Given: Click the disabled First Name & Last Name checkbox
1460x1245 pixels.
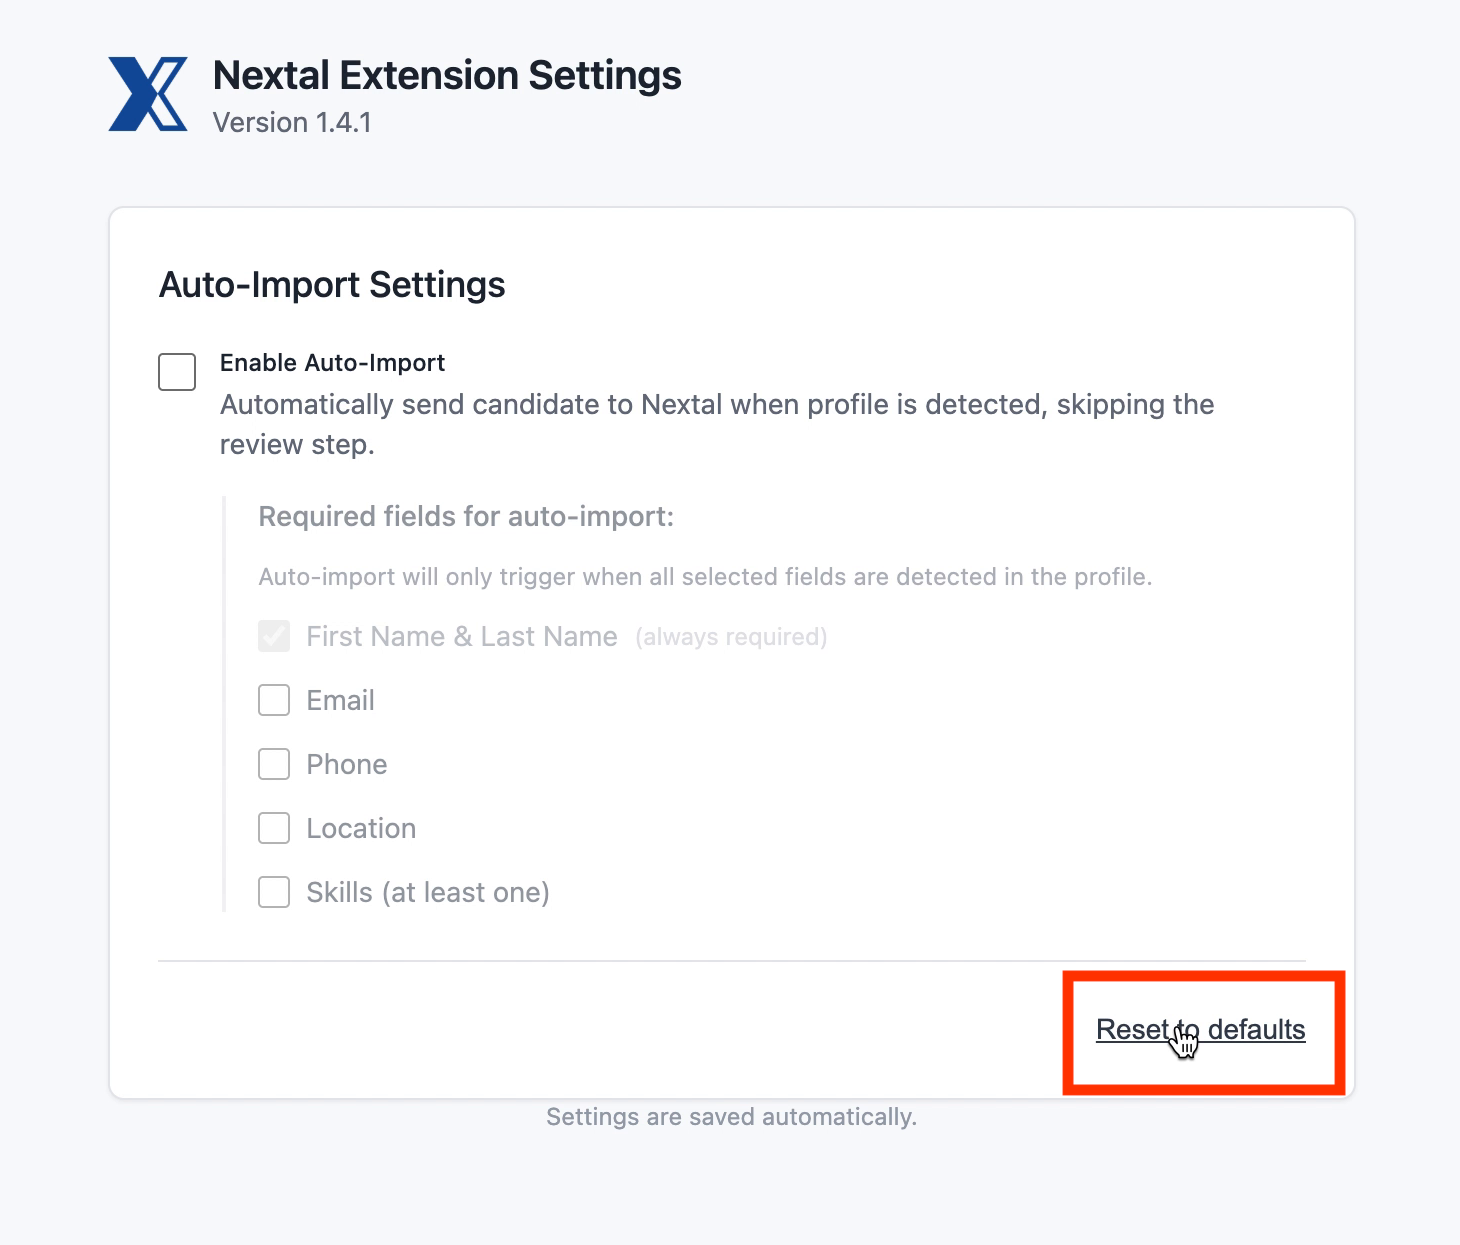Looking at the screenshot, I should click(274, 636).
